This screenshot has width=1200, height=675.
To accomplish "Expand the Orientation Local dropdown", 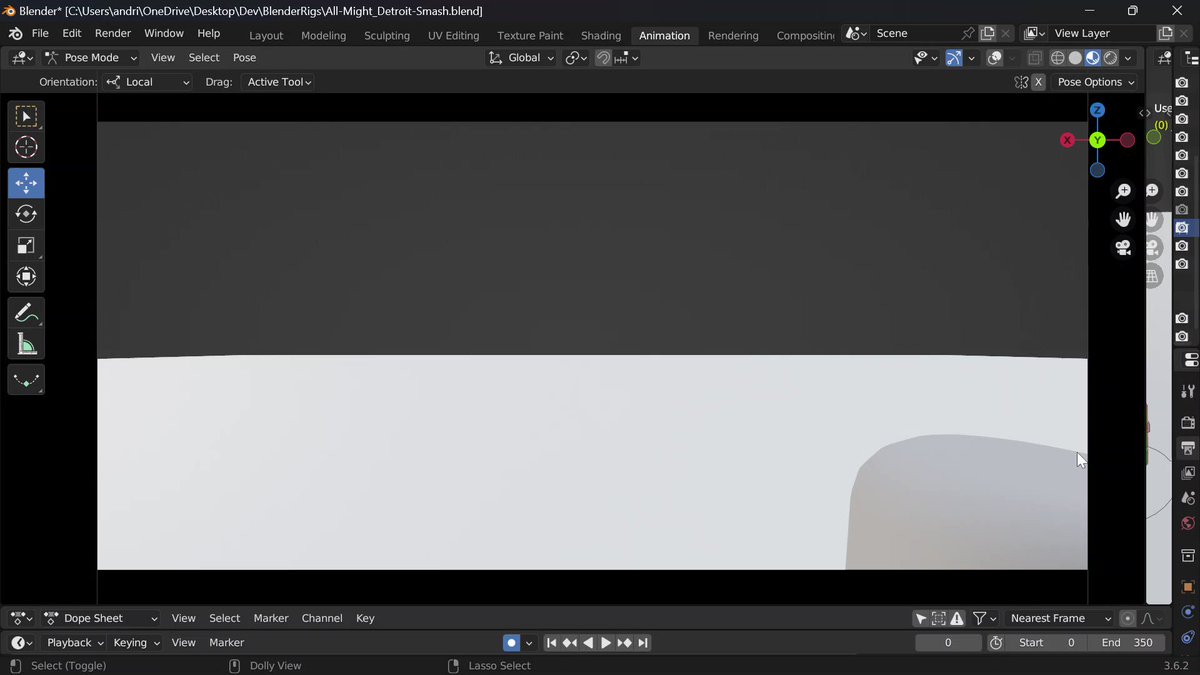I will (148, 82).
